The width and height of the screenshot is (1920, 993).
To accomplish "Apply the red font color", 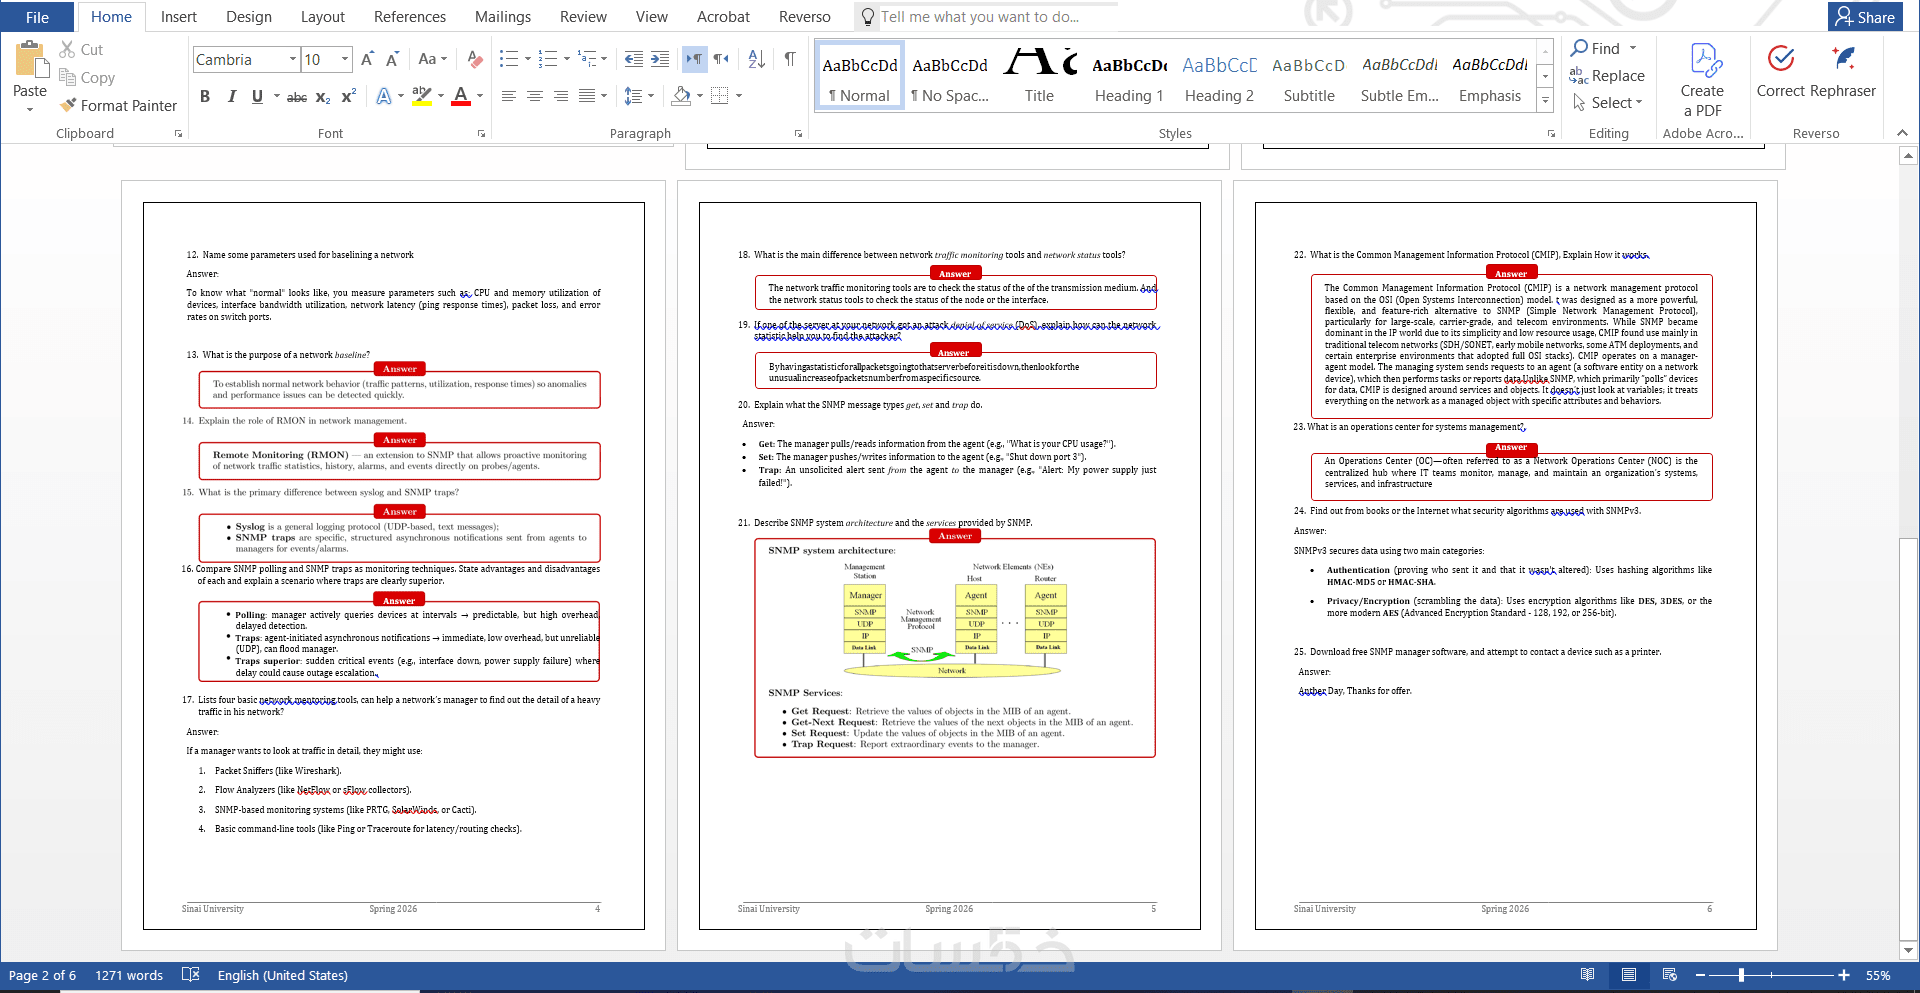I will click(x=461, y=97).
